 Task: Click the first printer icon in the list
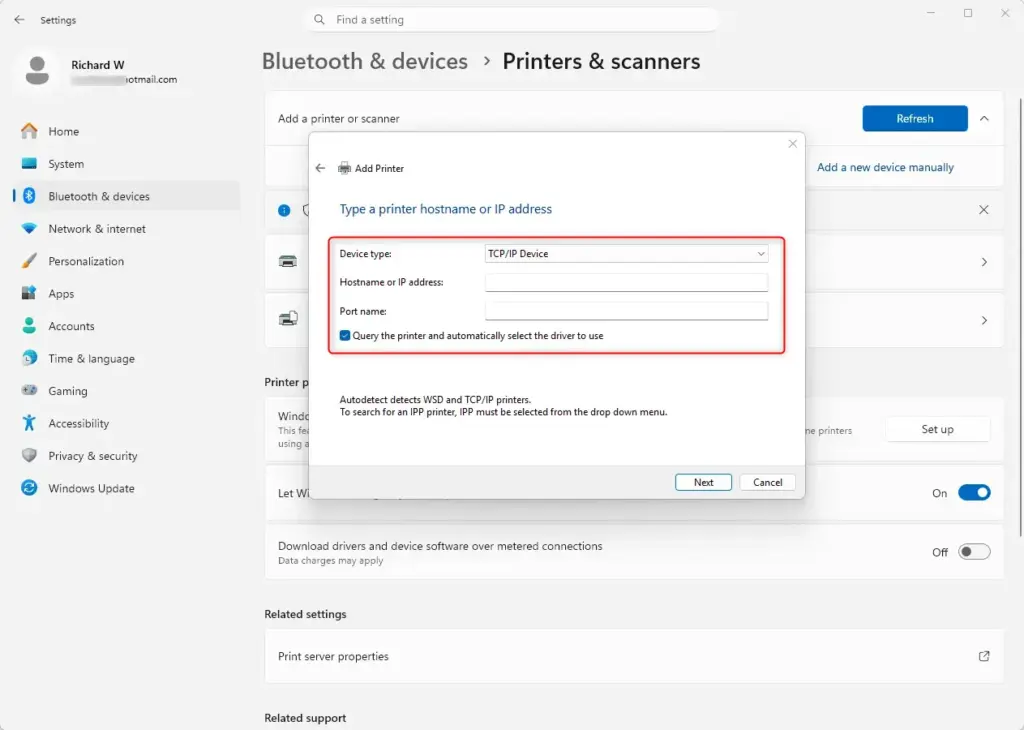pyautogui.click(x=288, y=261)
